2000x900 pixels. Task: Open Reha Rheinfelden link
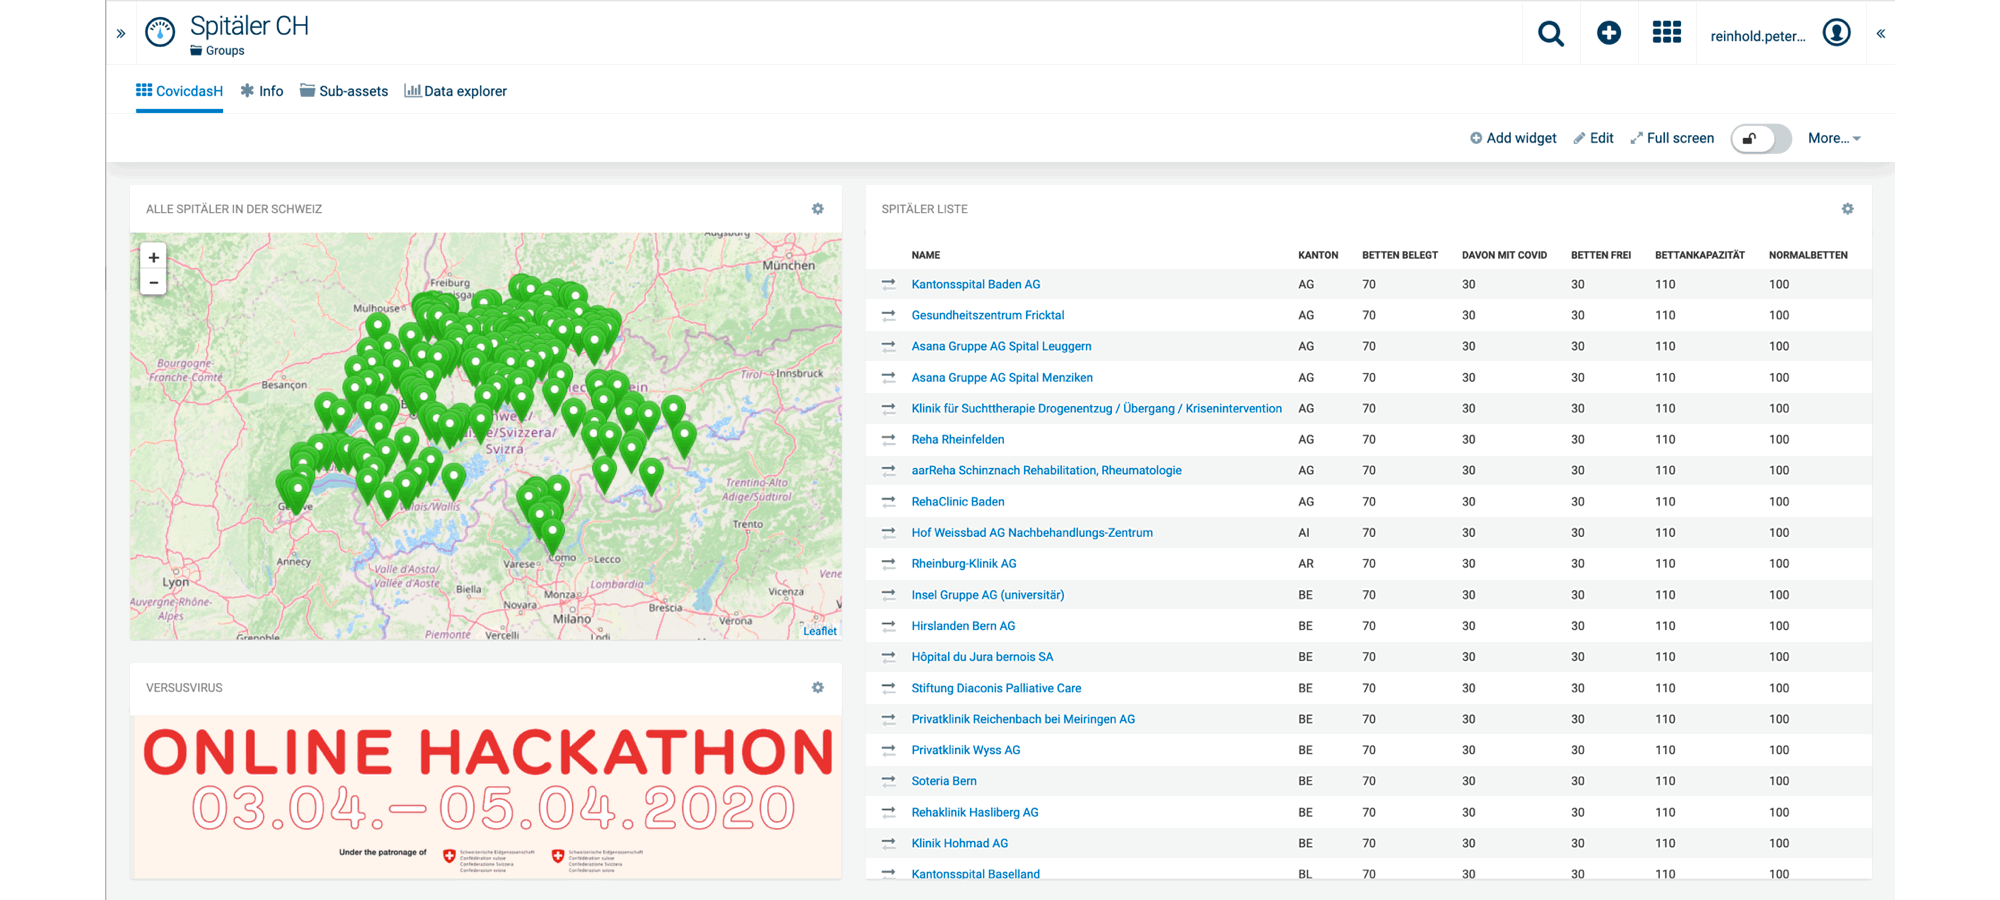click(x=958, y=440)
